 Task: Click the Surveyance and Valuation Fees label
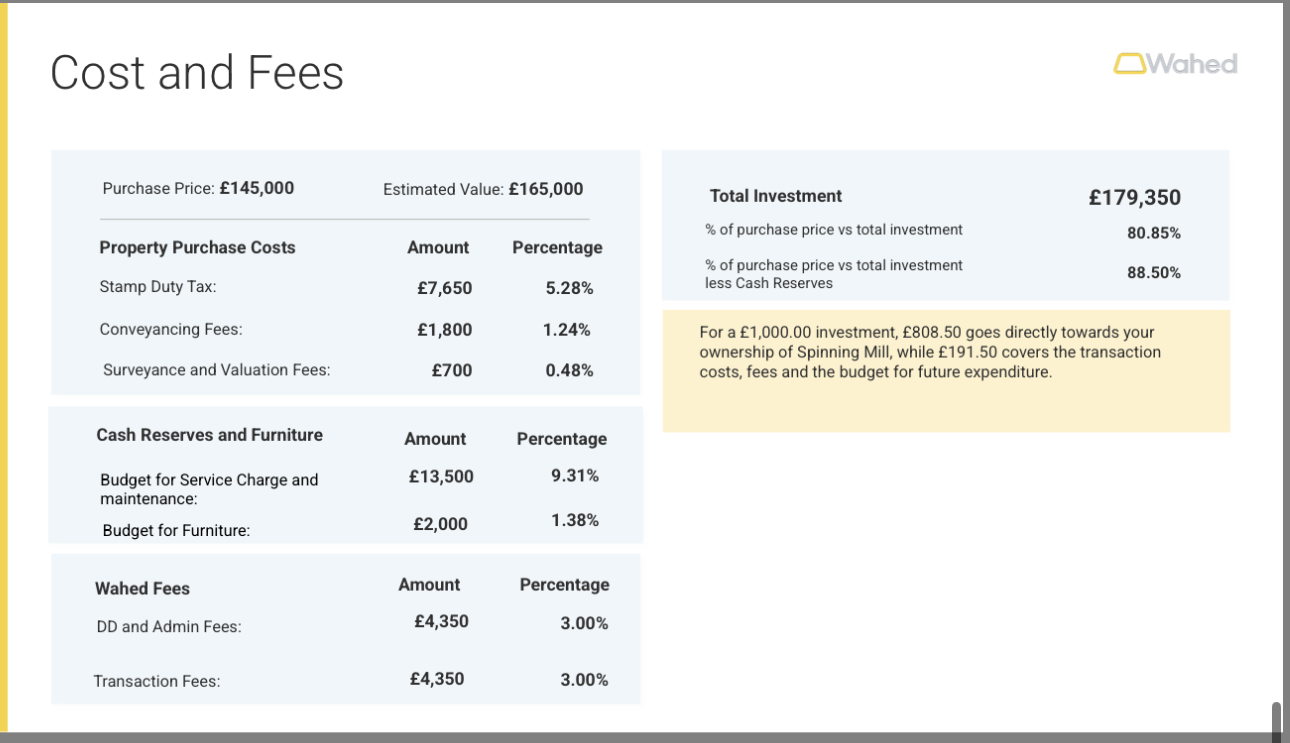coord(216,370)
